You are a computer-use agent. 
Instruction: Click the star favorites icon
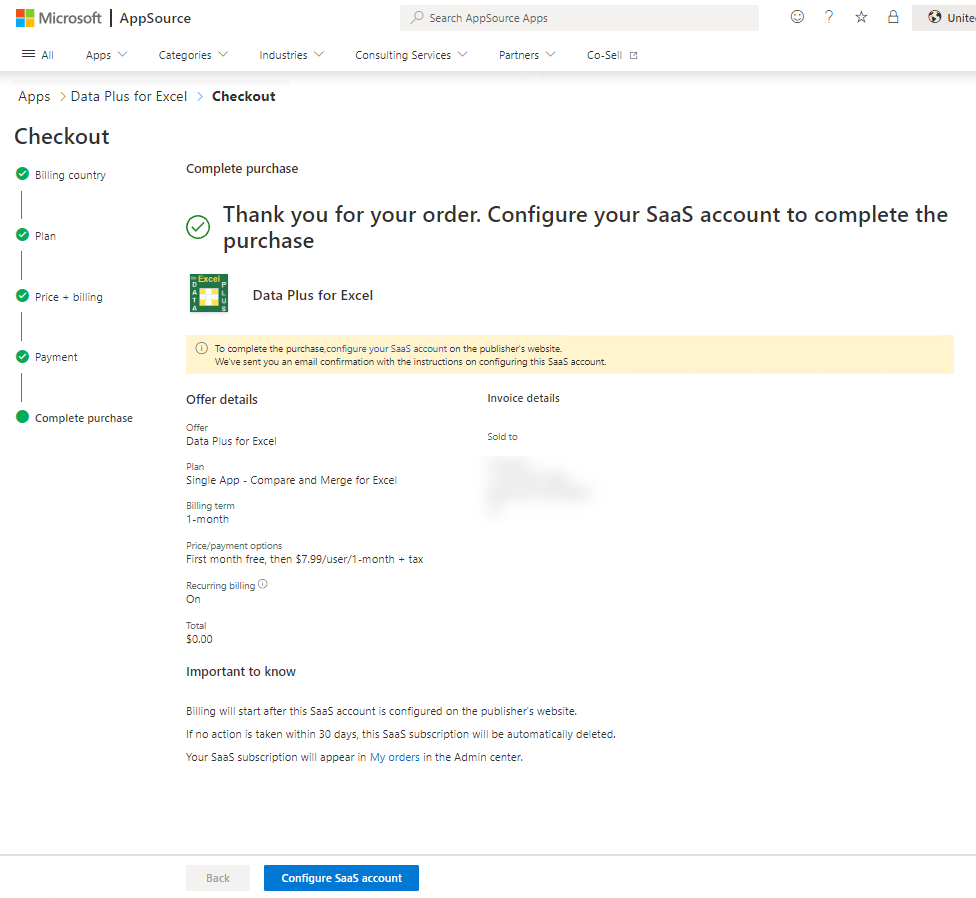861,17
